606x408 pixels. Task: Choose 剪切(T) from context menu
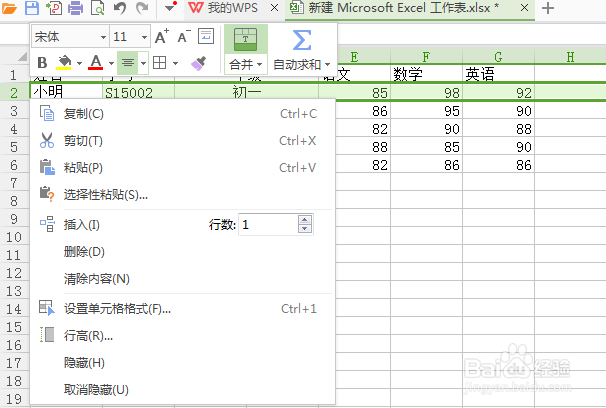[x=182, y=141]
